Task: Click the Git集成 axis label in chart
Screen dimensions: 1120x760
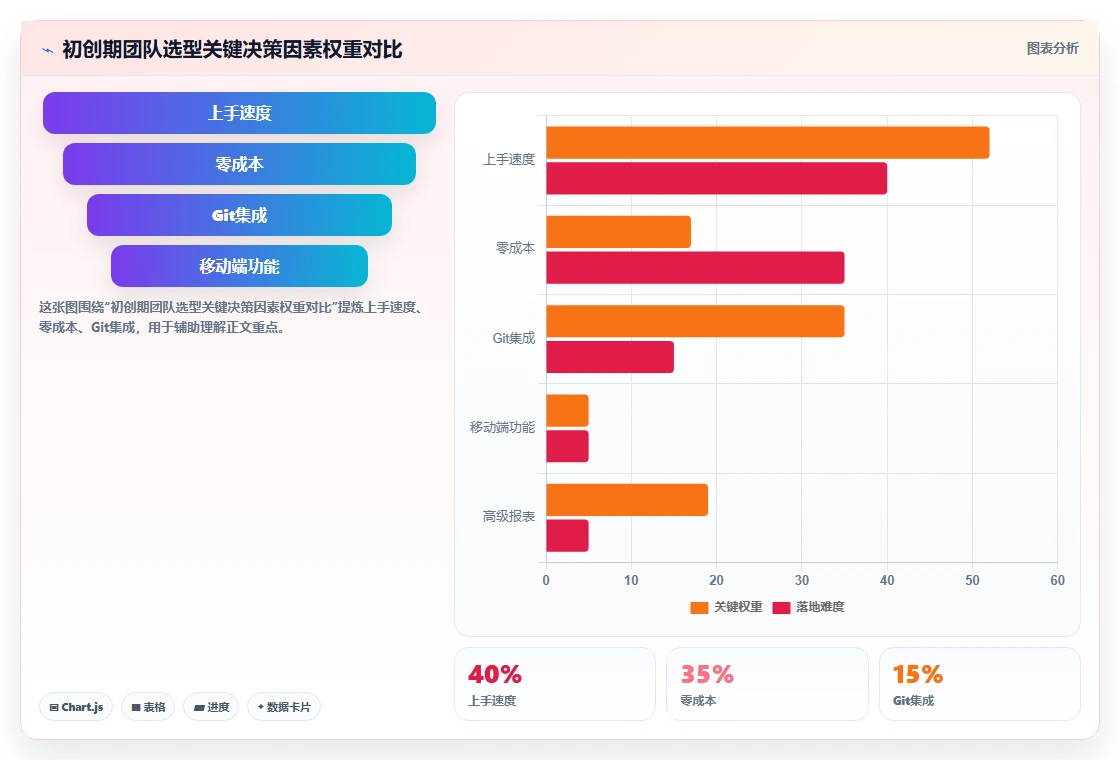Action: pyautogui.click(x=514, y=339)
